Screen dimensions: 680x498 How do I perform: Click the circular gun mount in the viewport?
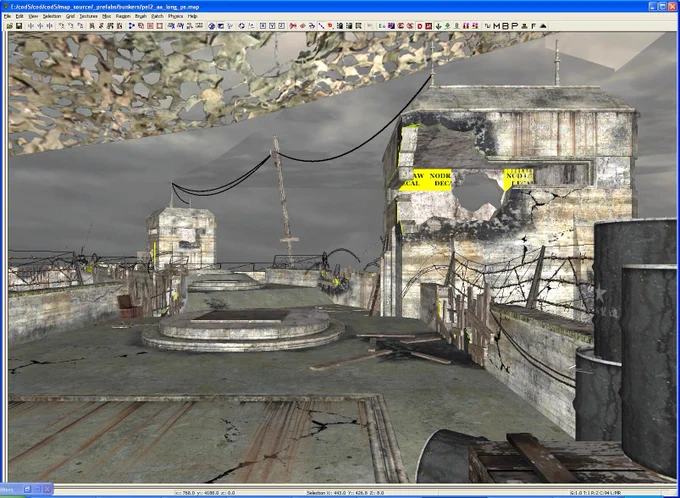tap(243, 330)
